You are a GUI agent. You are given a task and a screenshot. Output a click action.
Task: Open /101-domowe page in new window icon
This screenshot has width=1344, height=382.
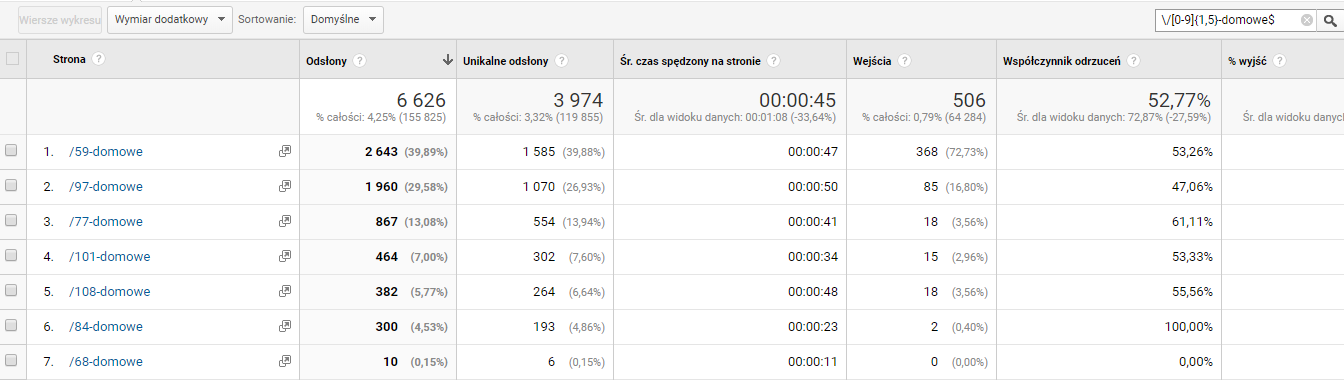coord(285,257)
